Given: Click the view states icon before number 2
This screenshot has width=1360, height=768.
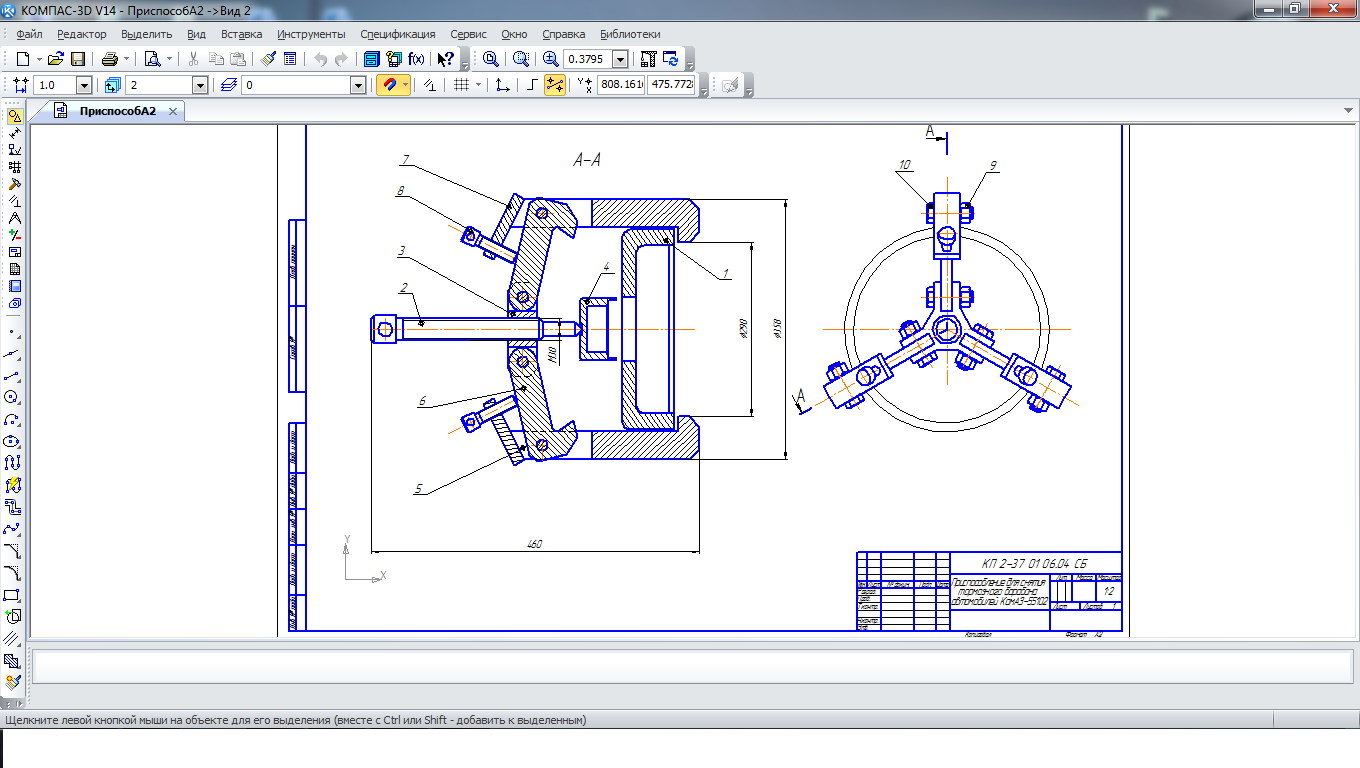Looking at the screenshot, I should [112, 86].
